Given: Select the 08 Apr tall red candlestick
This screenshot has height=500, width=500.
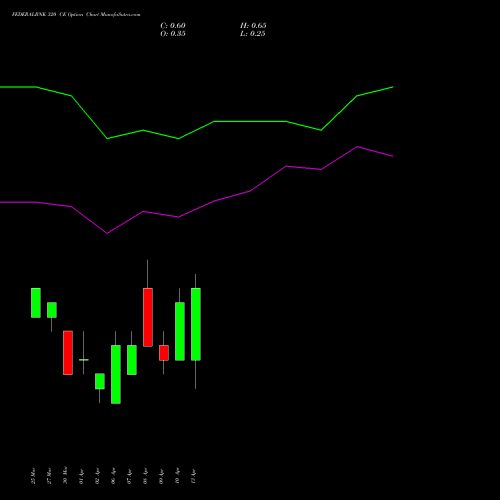Looking at the screenshot, I should point(148,317).
